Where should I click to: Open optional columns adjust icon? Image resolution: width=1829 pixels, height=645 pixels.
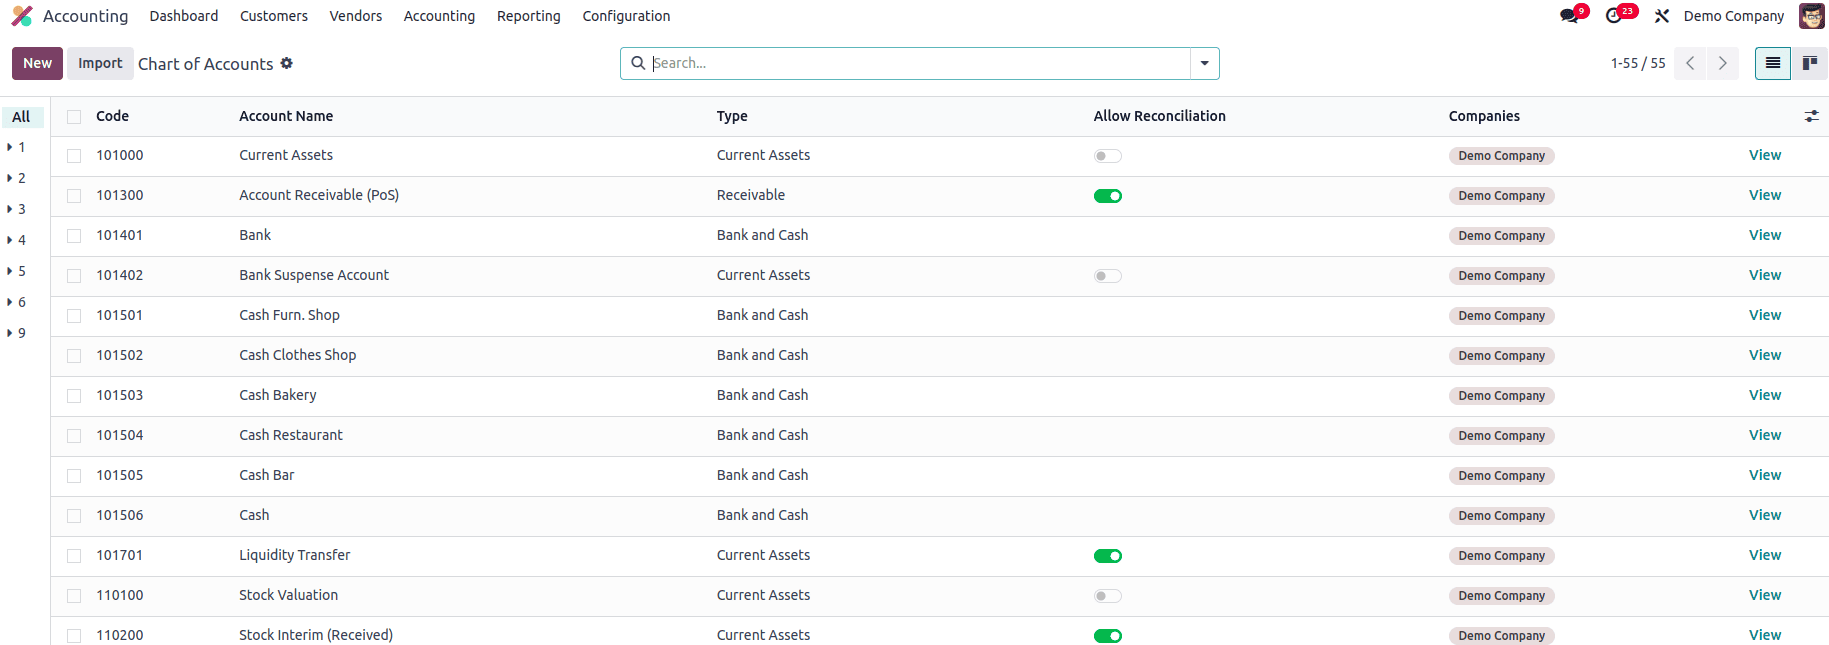(x=1811, y=116)
